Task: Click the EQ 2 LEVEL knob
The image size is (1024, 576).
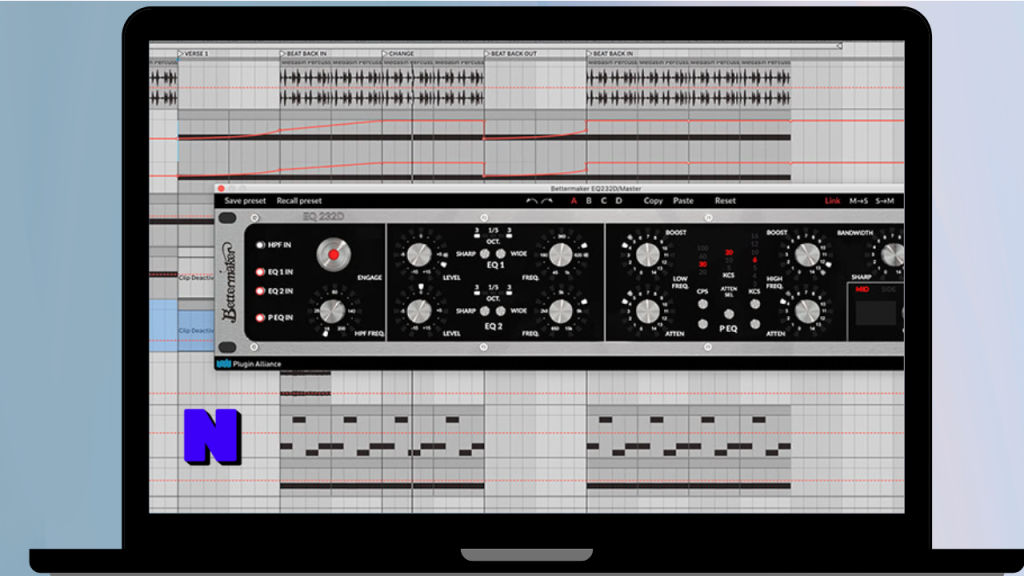Action: (419, 312)
